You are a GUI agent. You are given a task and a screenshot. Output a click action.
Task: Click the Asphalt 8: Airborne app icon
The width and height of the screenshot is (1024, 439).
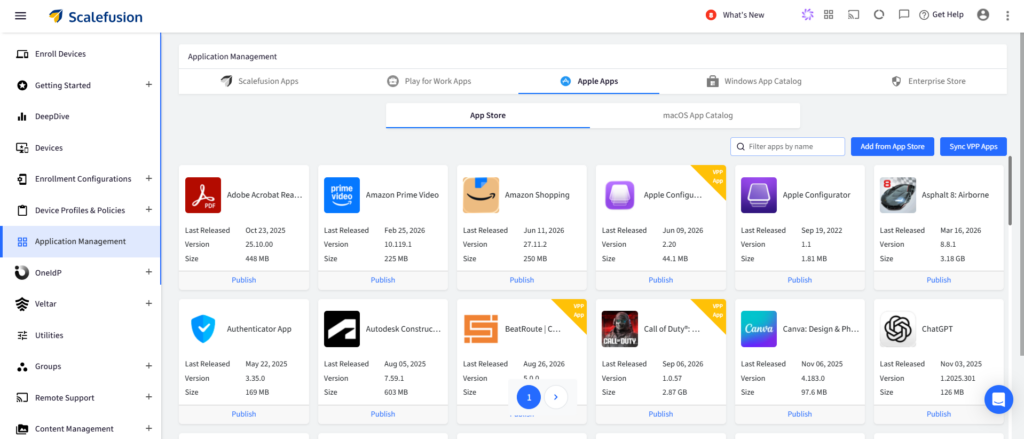tap(898, 195)
